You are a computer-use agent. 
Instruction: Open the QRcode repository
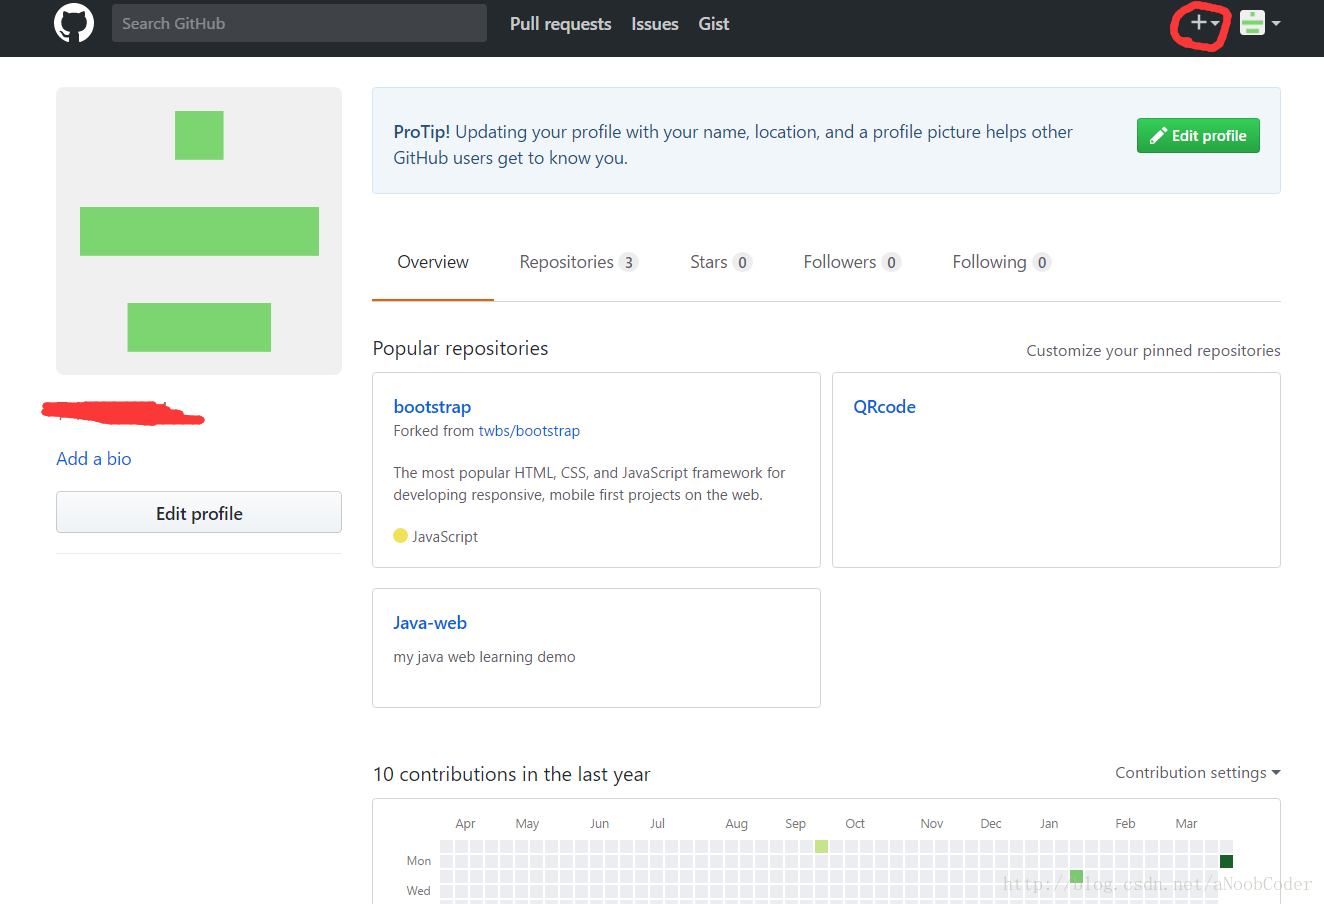tap(884, 407)
